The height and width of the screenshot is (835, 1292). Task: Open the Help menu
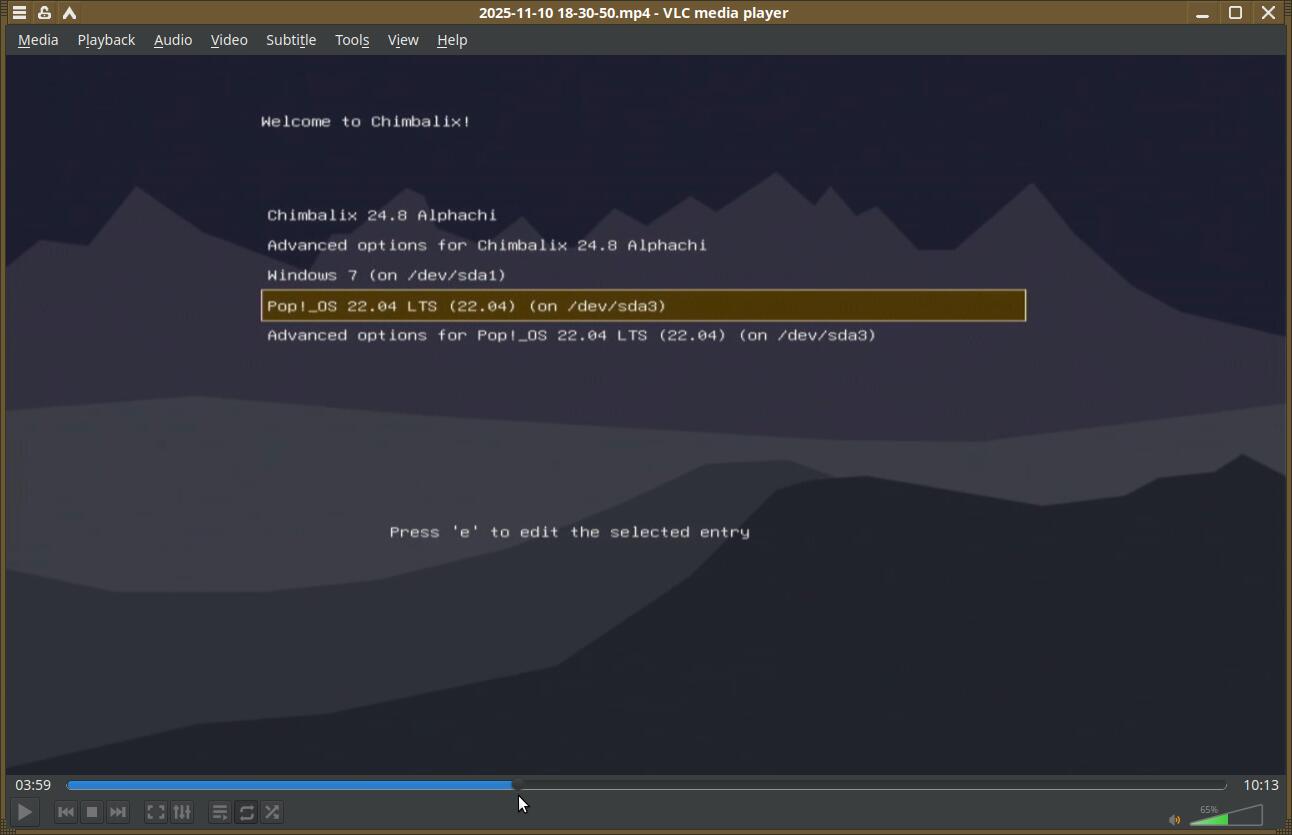point(452,40)
